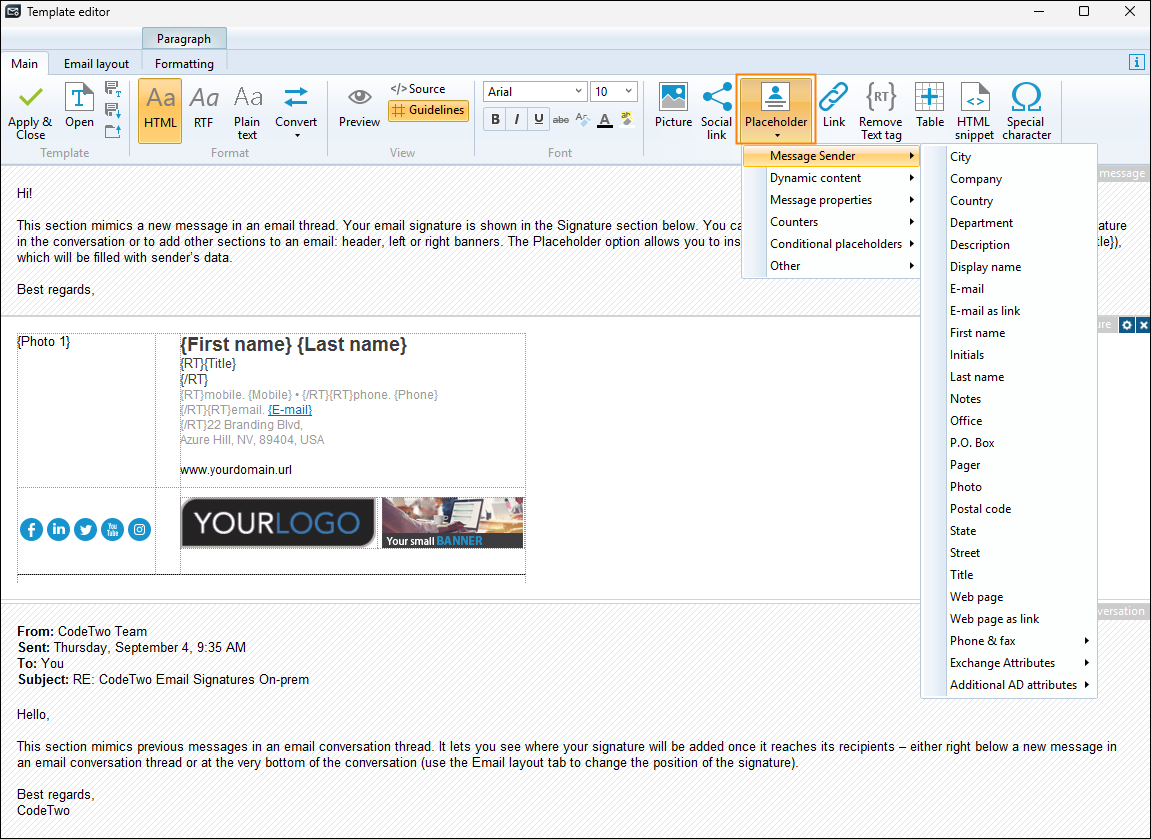The height and width of the screenshot is (839, 1151).
Task: Pick the font color swatch
Action: coord(604,120)
